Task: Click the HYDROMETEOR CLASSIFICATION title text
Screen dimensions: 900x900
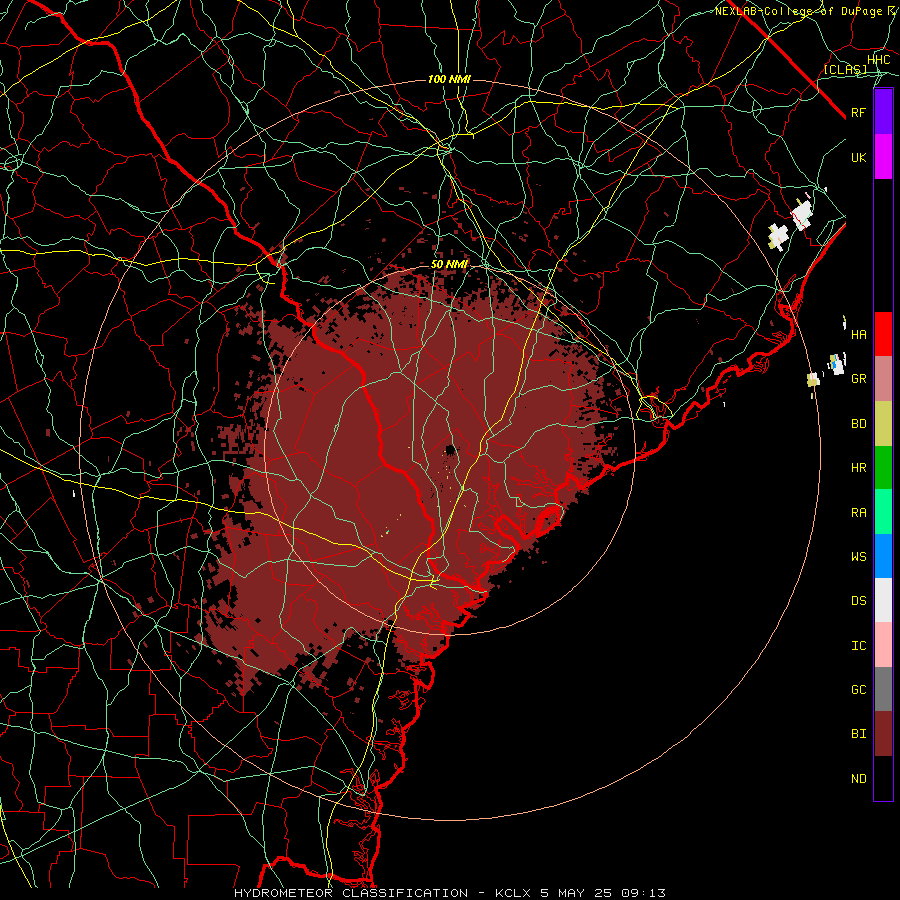Action: (351, 893)
